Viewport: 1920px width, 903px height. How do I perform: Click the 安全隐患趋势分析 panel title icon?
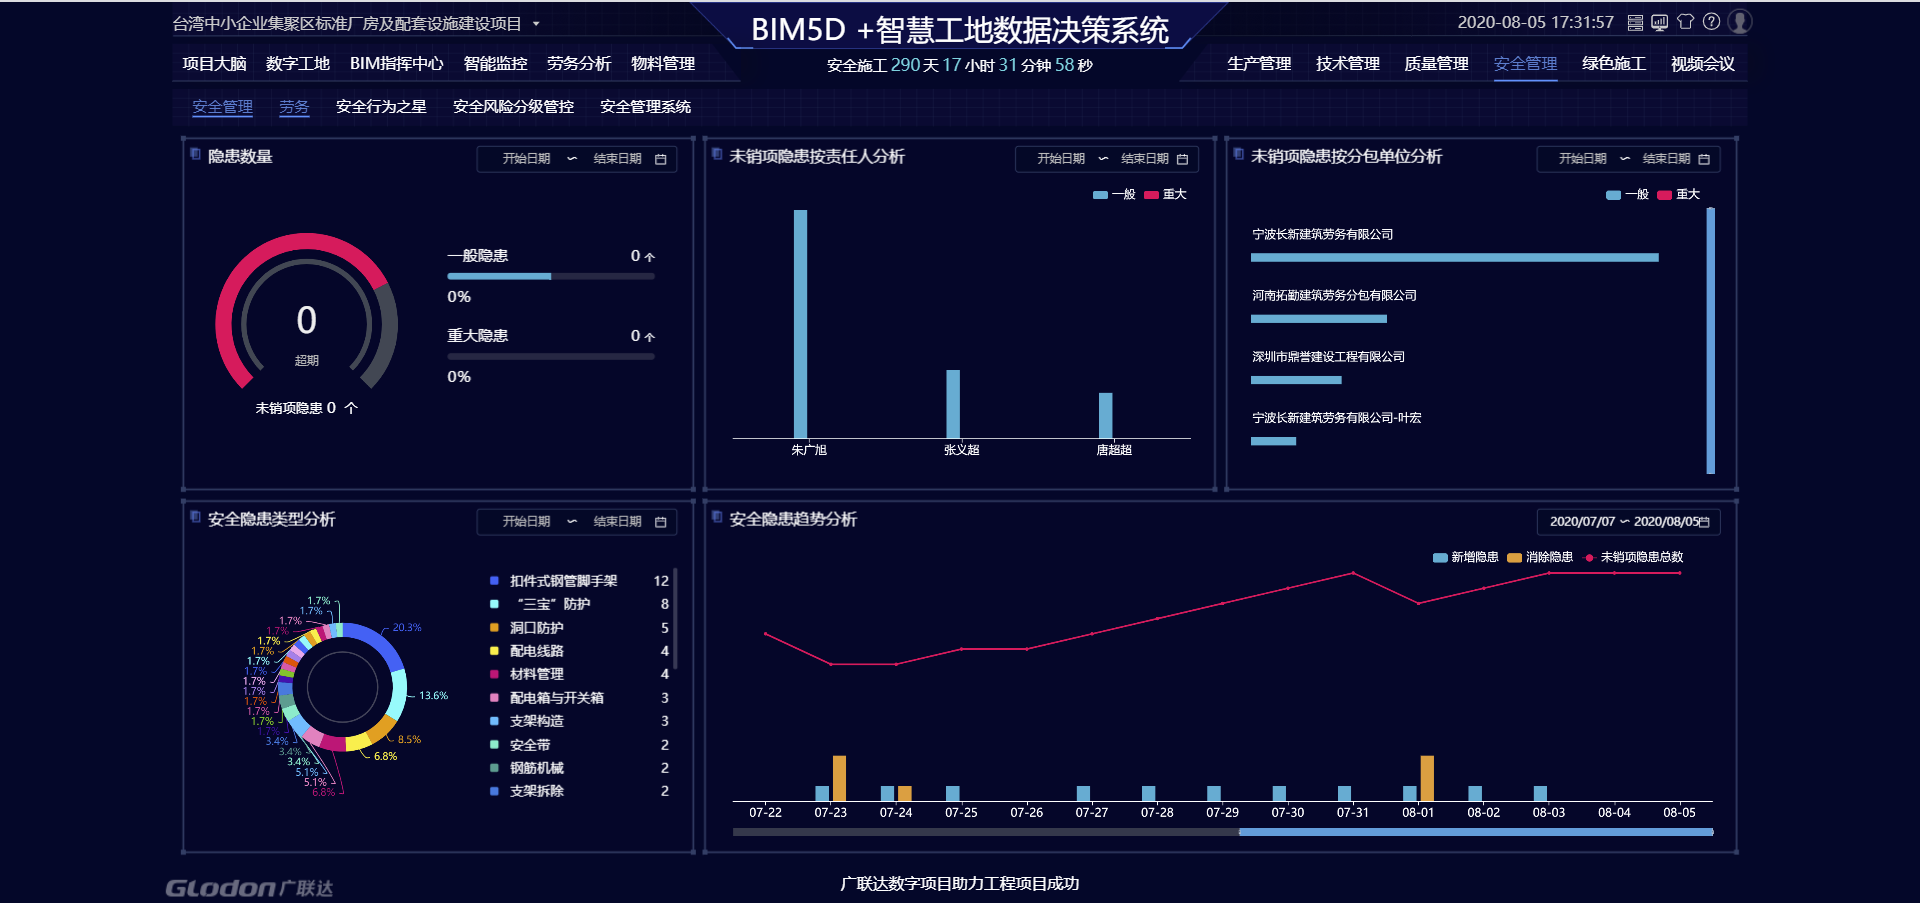717,517
